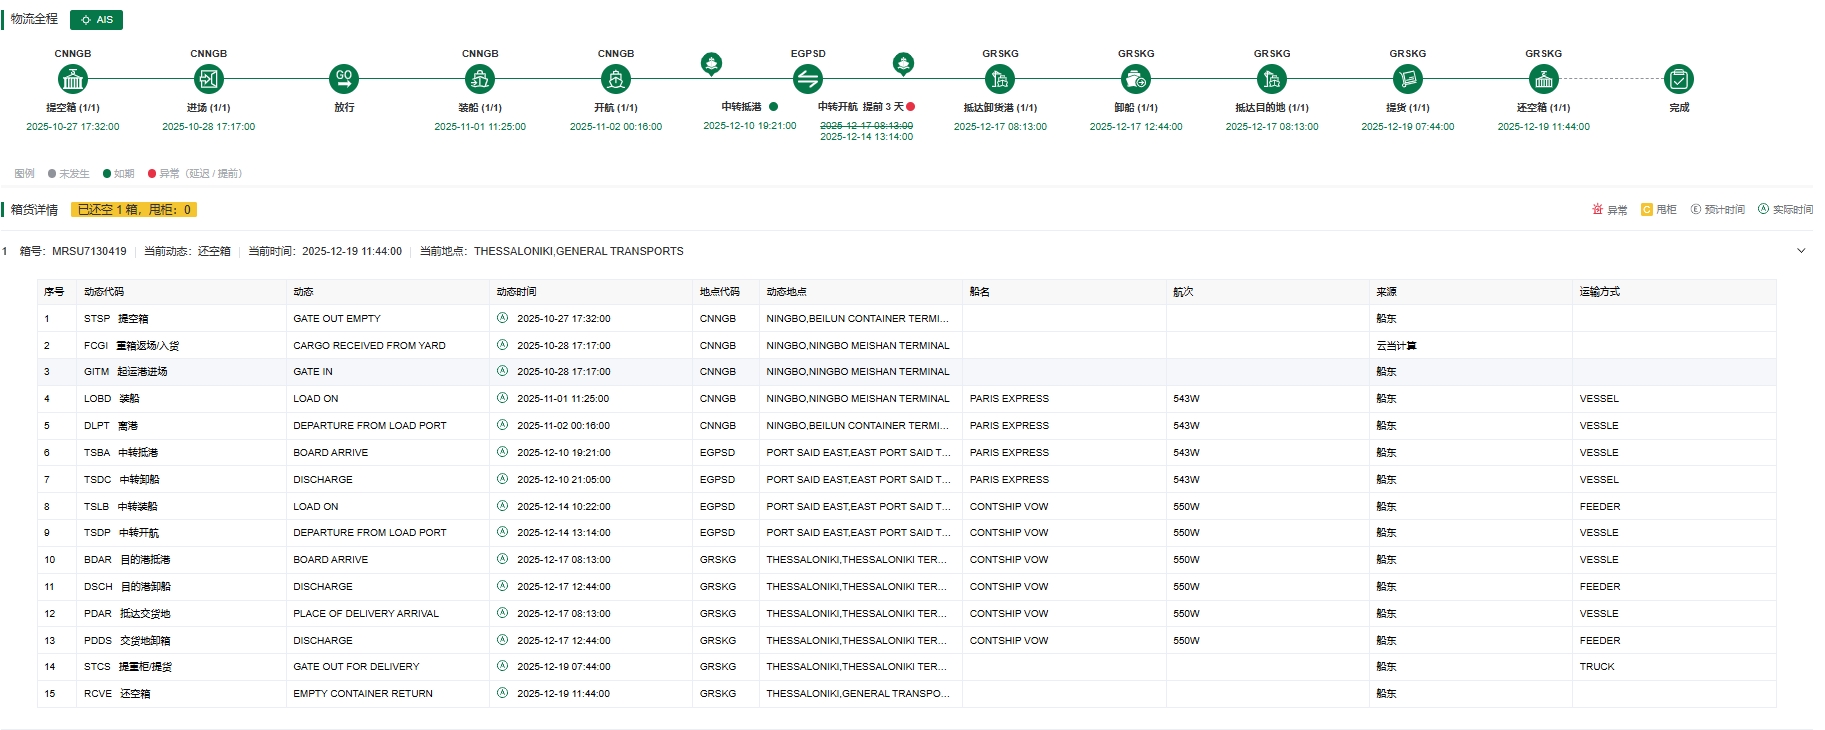Click the 当前地点 THESSALONIKI,GENERAL TRANSPORTS text
This screenshot has width=1825, height=730.
point(552,251)
